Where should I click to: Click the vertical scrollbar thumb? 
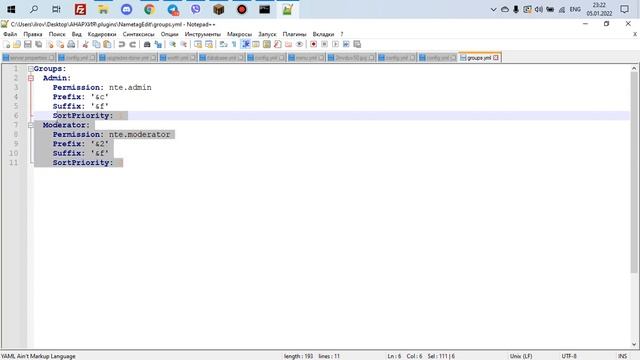(x=634, y=173)
